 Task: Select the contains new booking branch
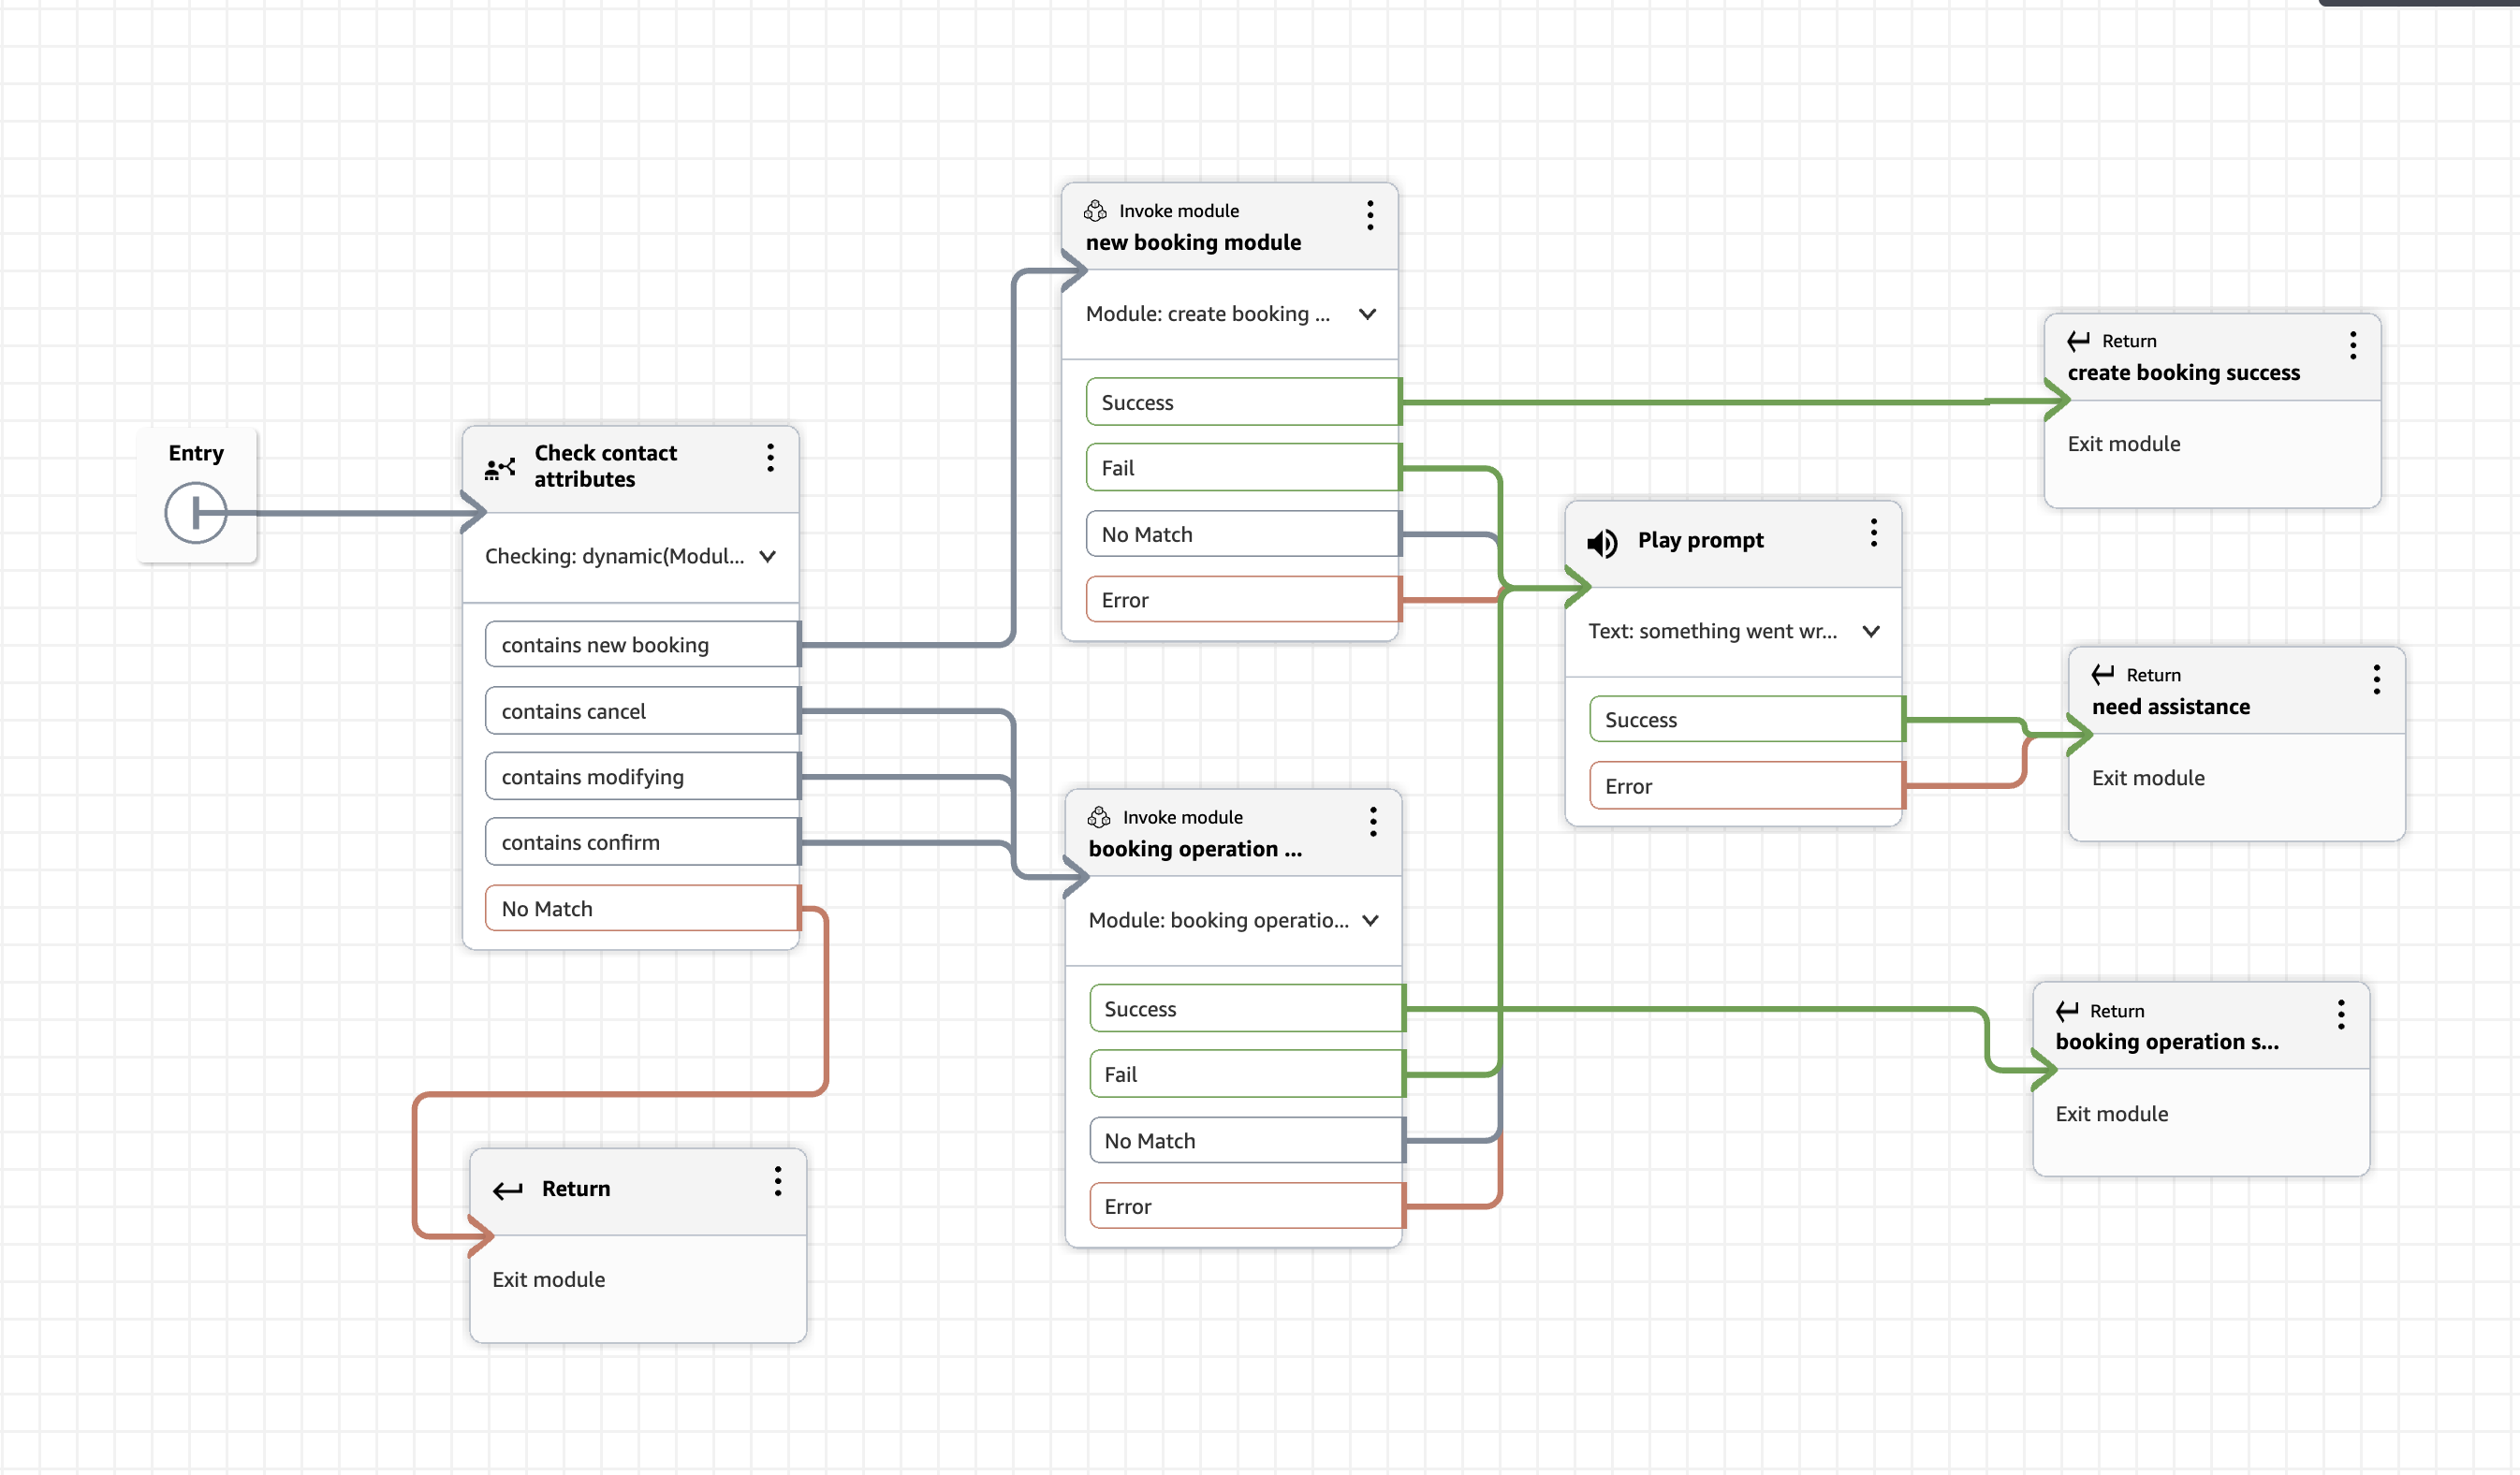click(x=642, y=645)
